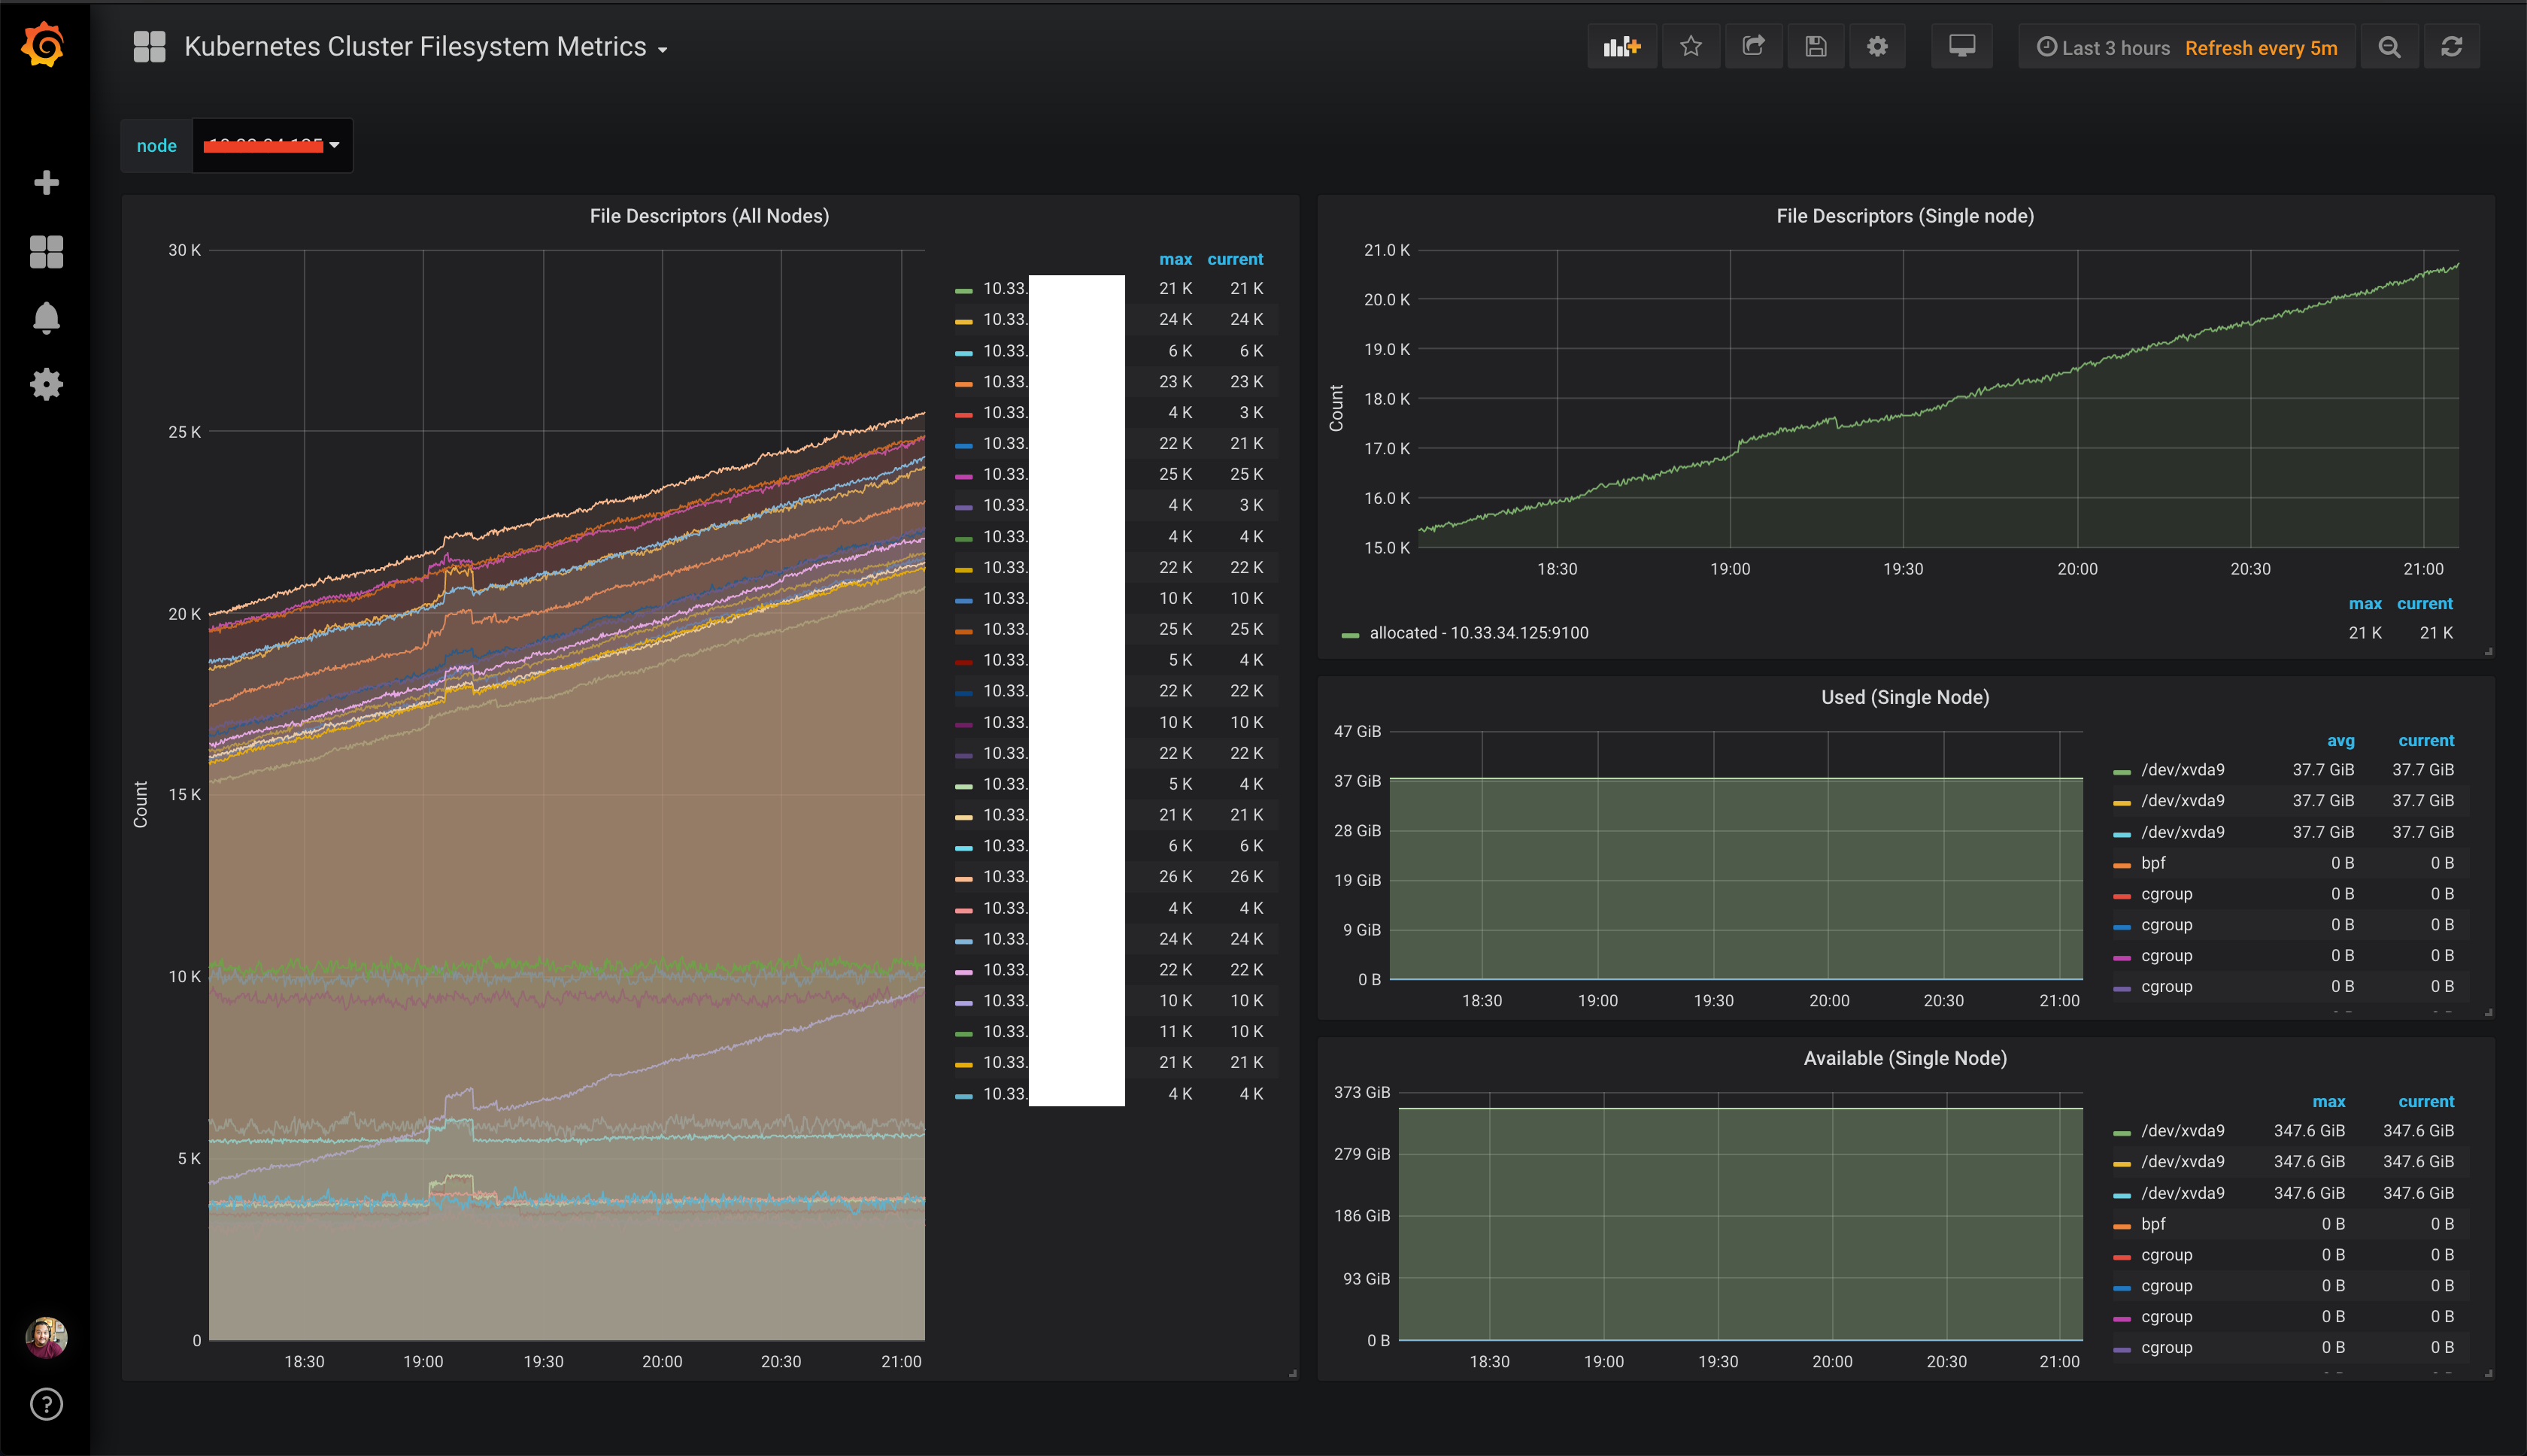This screenshot has height=1456, width=2527.
Task: Toggle the bpf series in Used legend
Action: (x=2153, y=863)
